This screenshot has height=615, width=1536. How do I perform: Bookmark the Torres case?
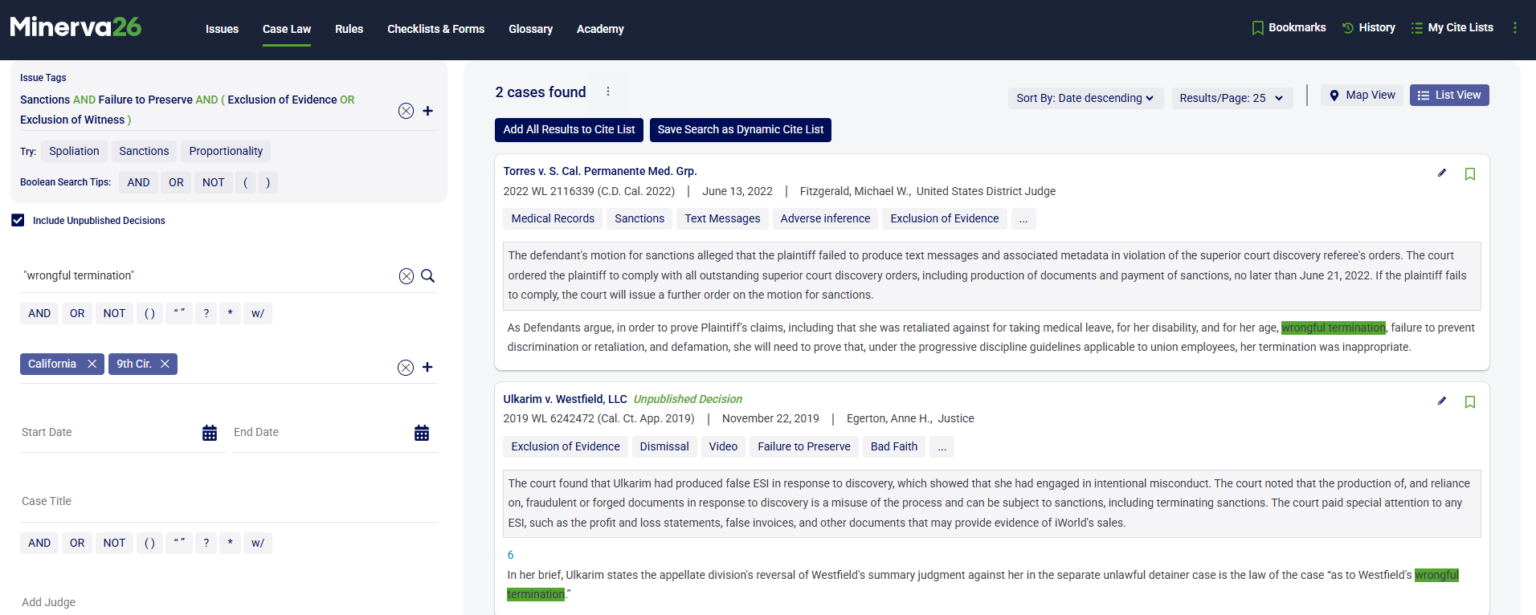pos(1470,174)
